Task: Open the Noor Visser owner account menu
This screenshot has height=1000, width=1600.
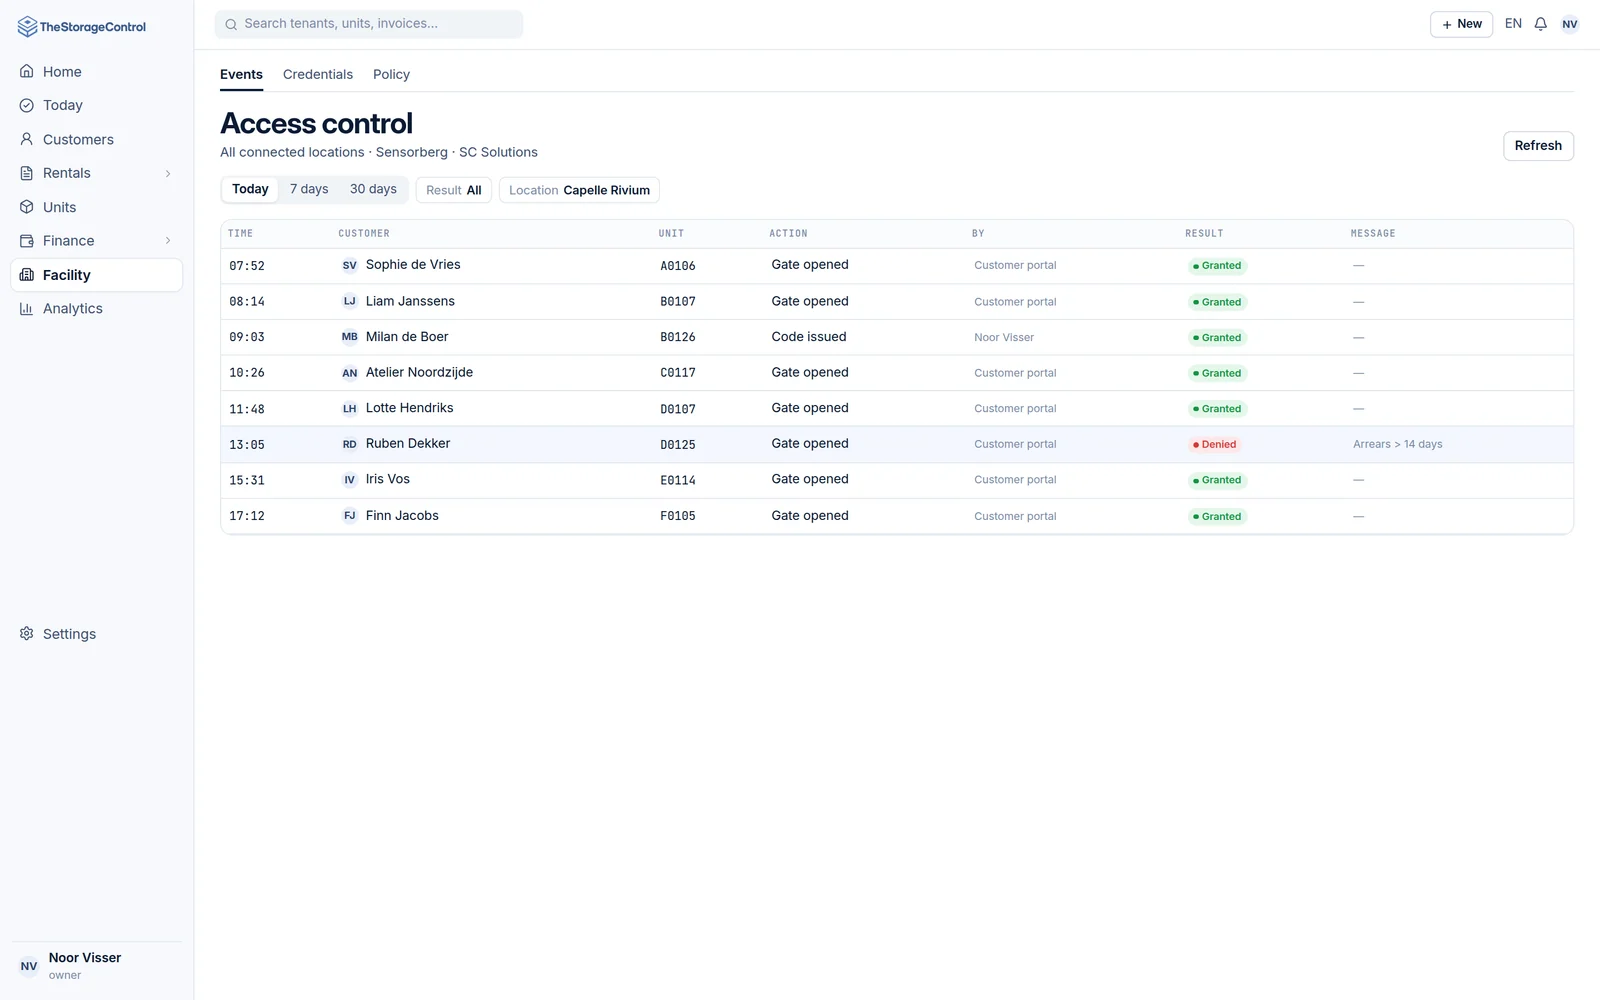Action: click(97, 966)
